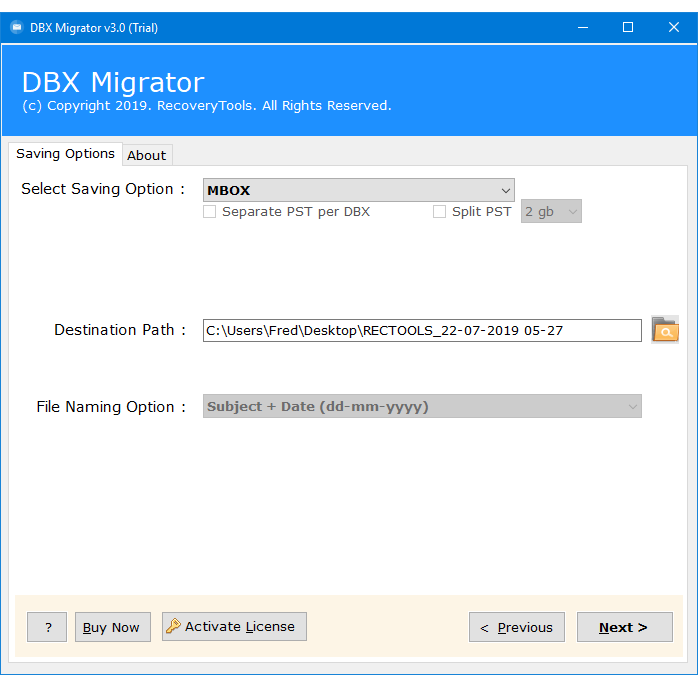Go back with the Previous button

point(517,627)
